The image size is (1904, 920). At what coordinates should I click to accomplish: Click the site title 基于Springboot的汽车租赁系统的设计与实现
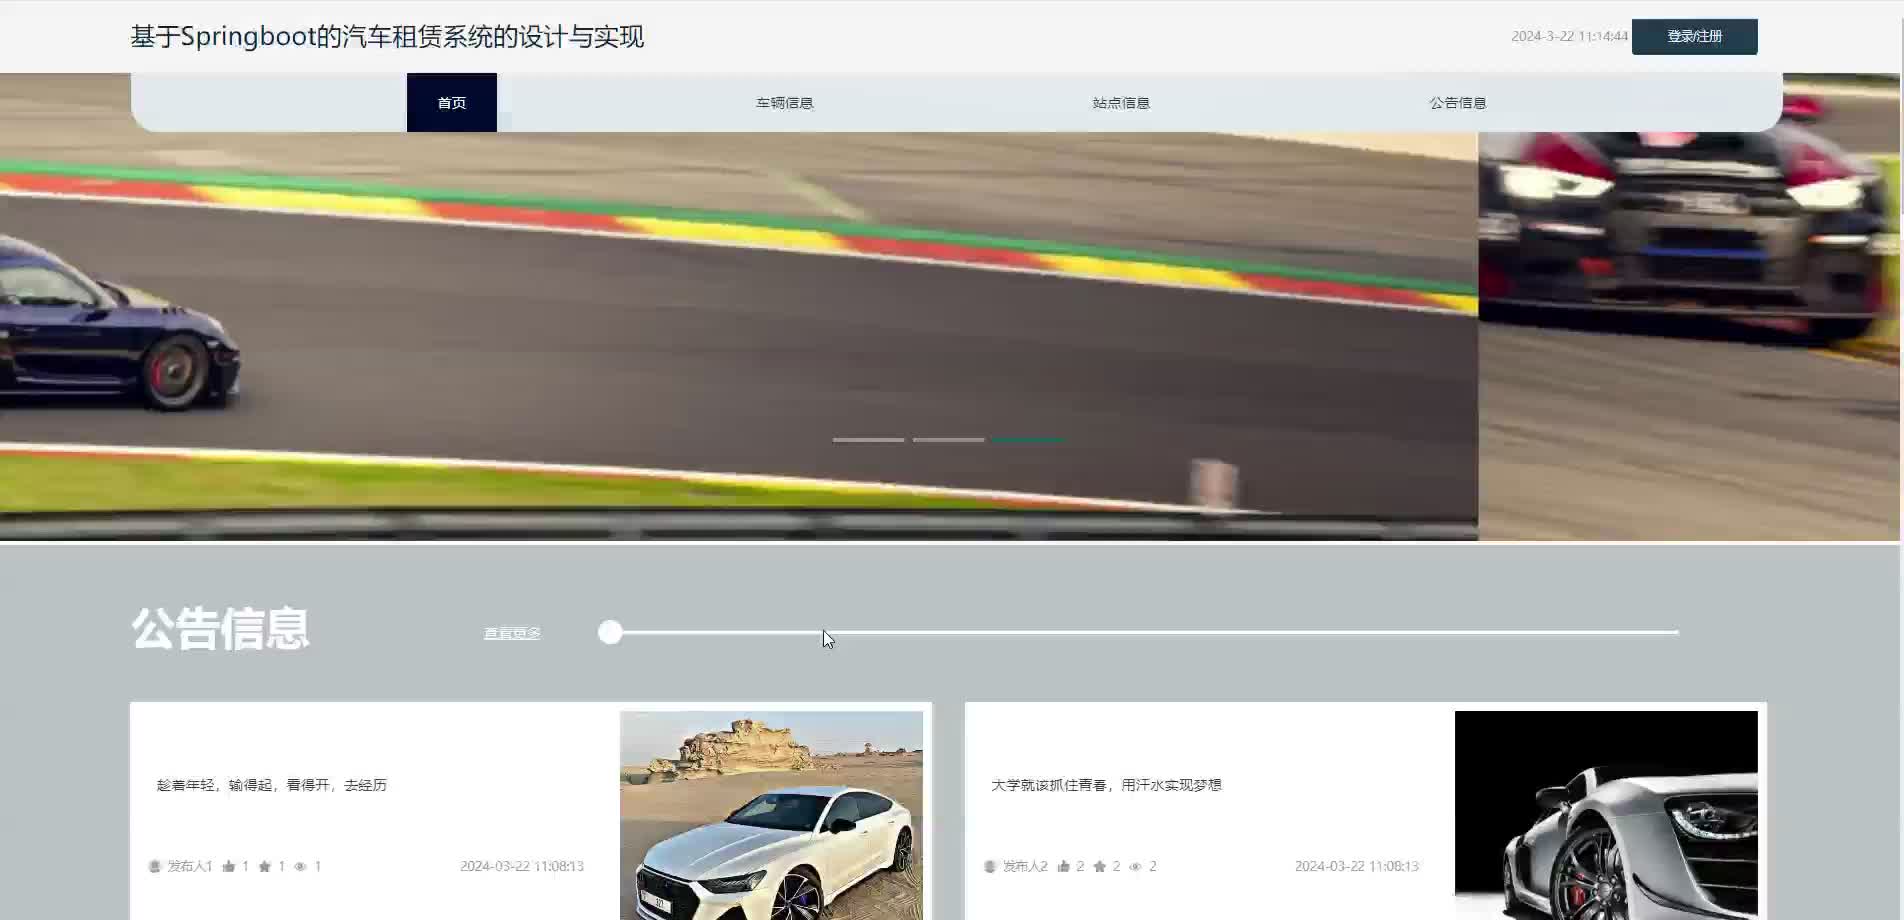(x=387, y=37)
